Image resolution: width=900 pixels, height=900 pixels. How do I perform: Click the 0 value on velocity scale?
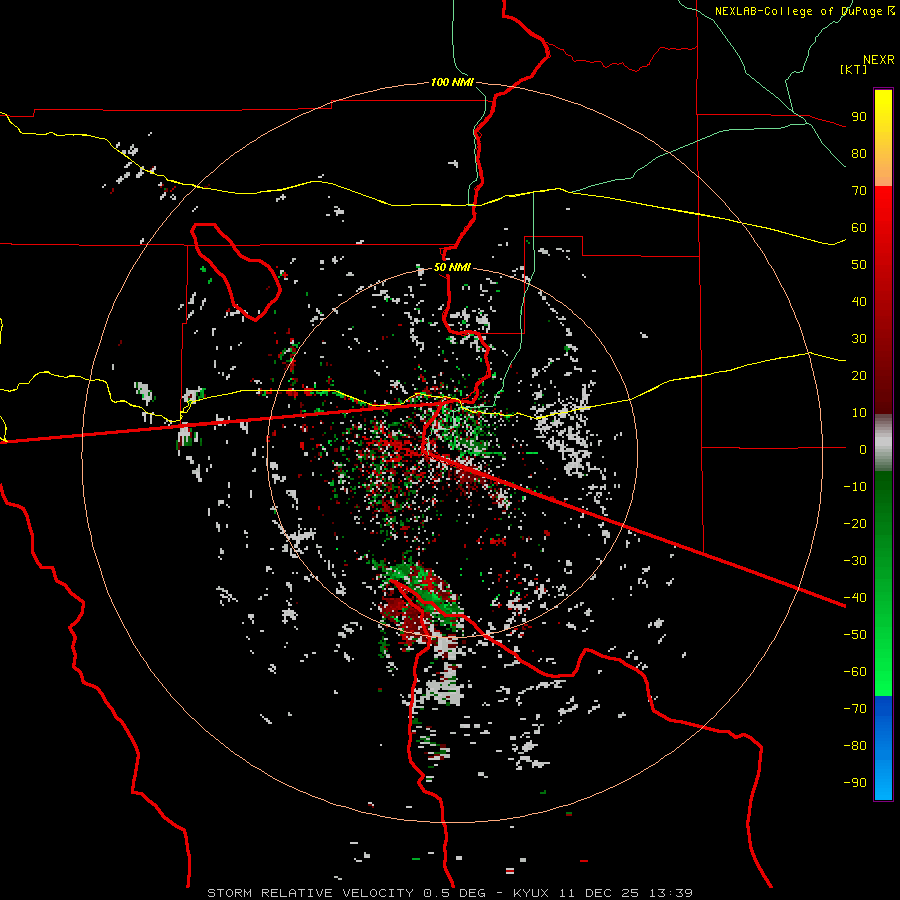tap(863, 449)
